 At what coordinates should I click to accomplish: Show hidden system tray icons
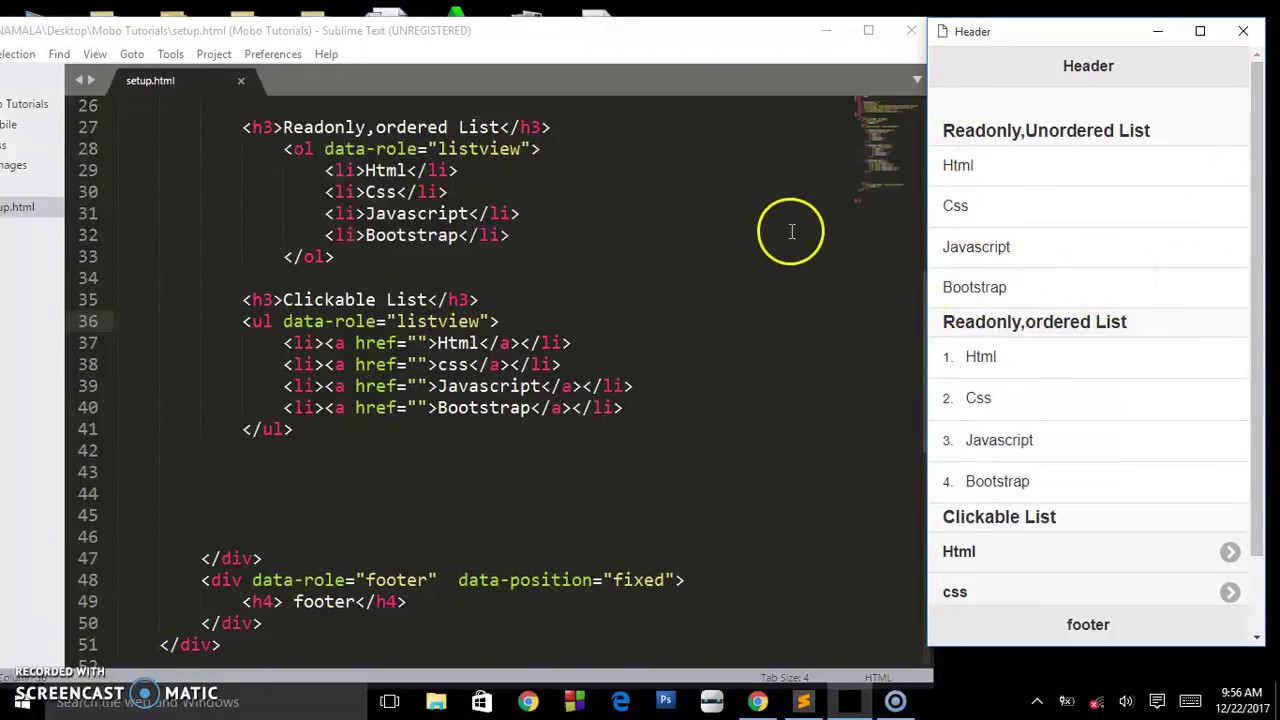click(x=1037, y=702)
